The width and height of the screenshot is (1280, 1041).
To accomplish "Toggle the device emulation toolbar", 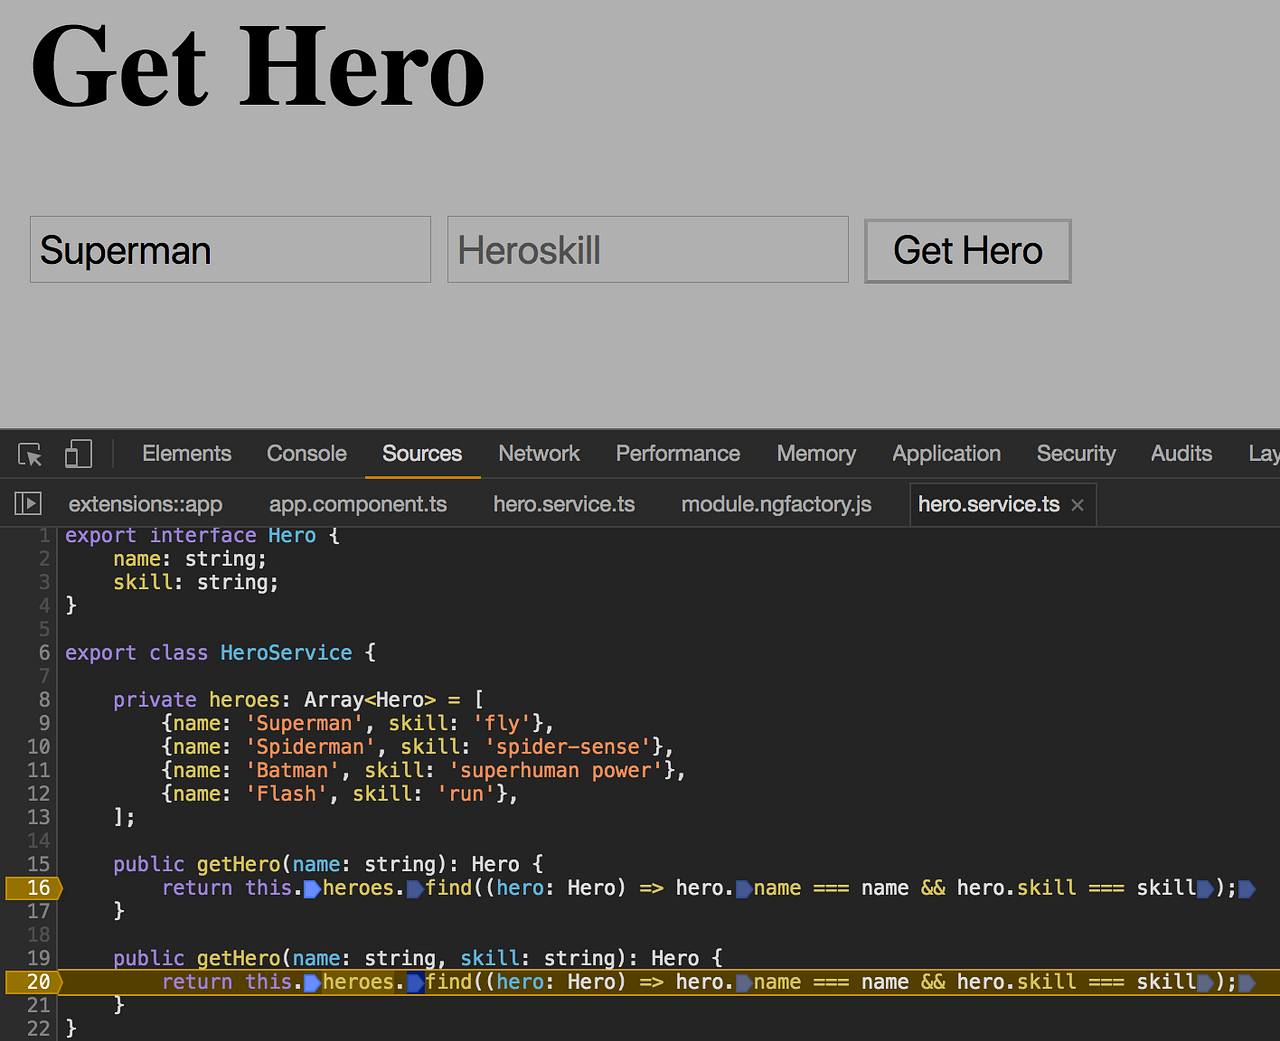I will point(77,453).
